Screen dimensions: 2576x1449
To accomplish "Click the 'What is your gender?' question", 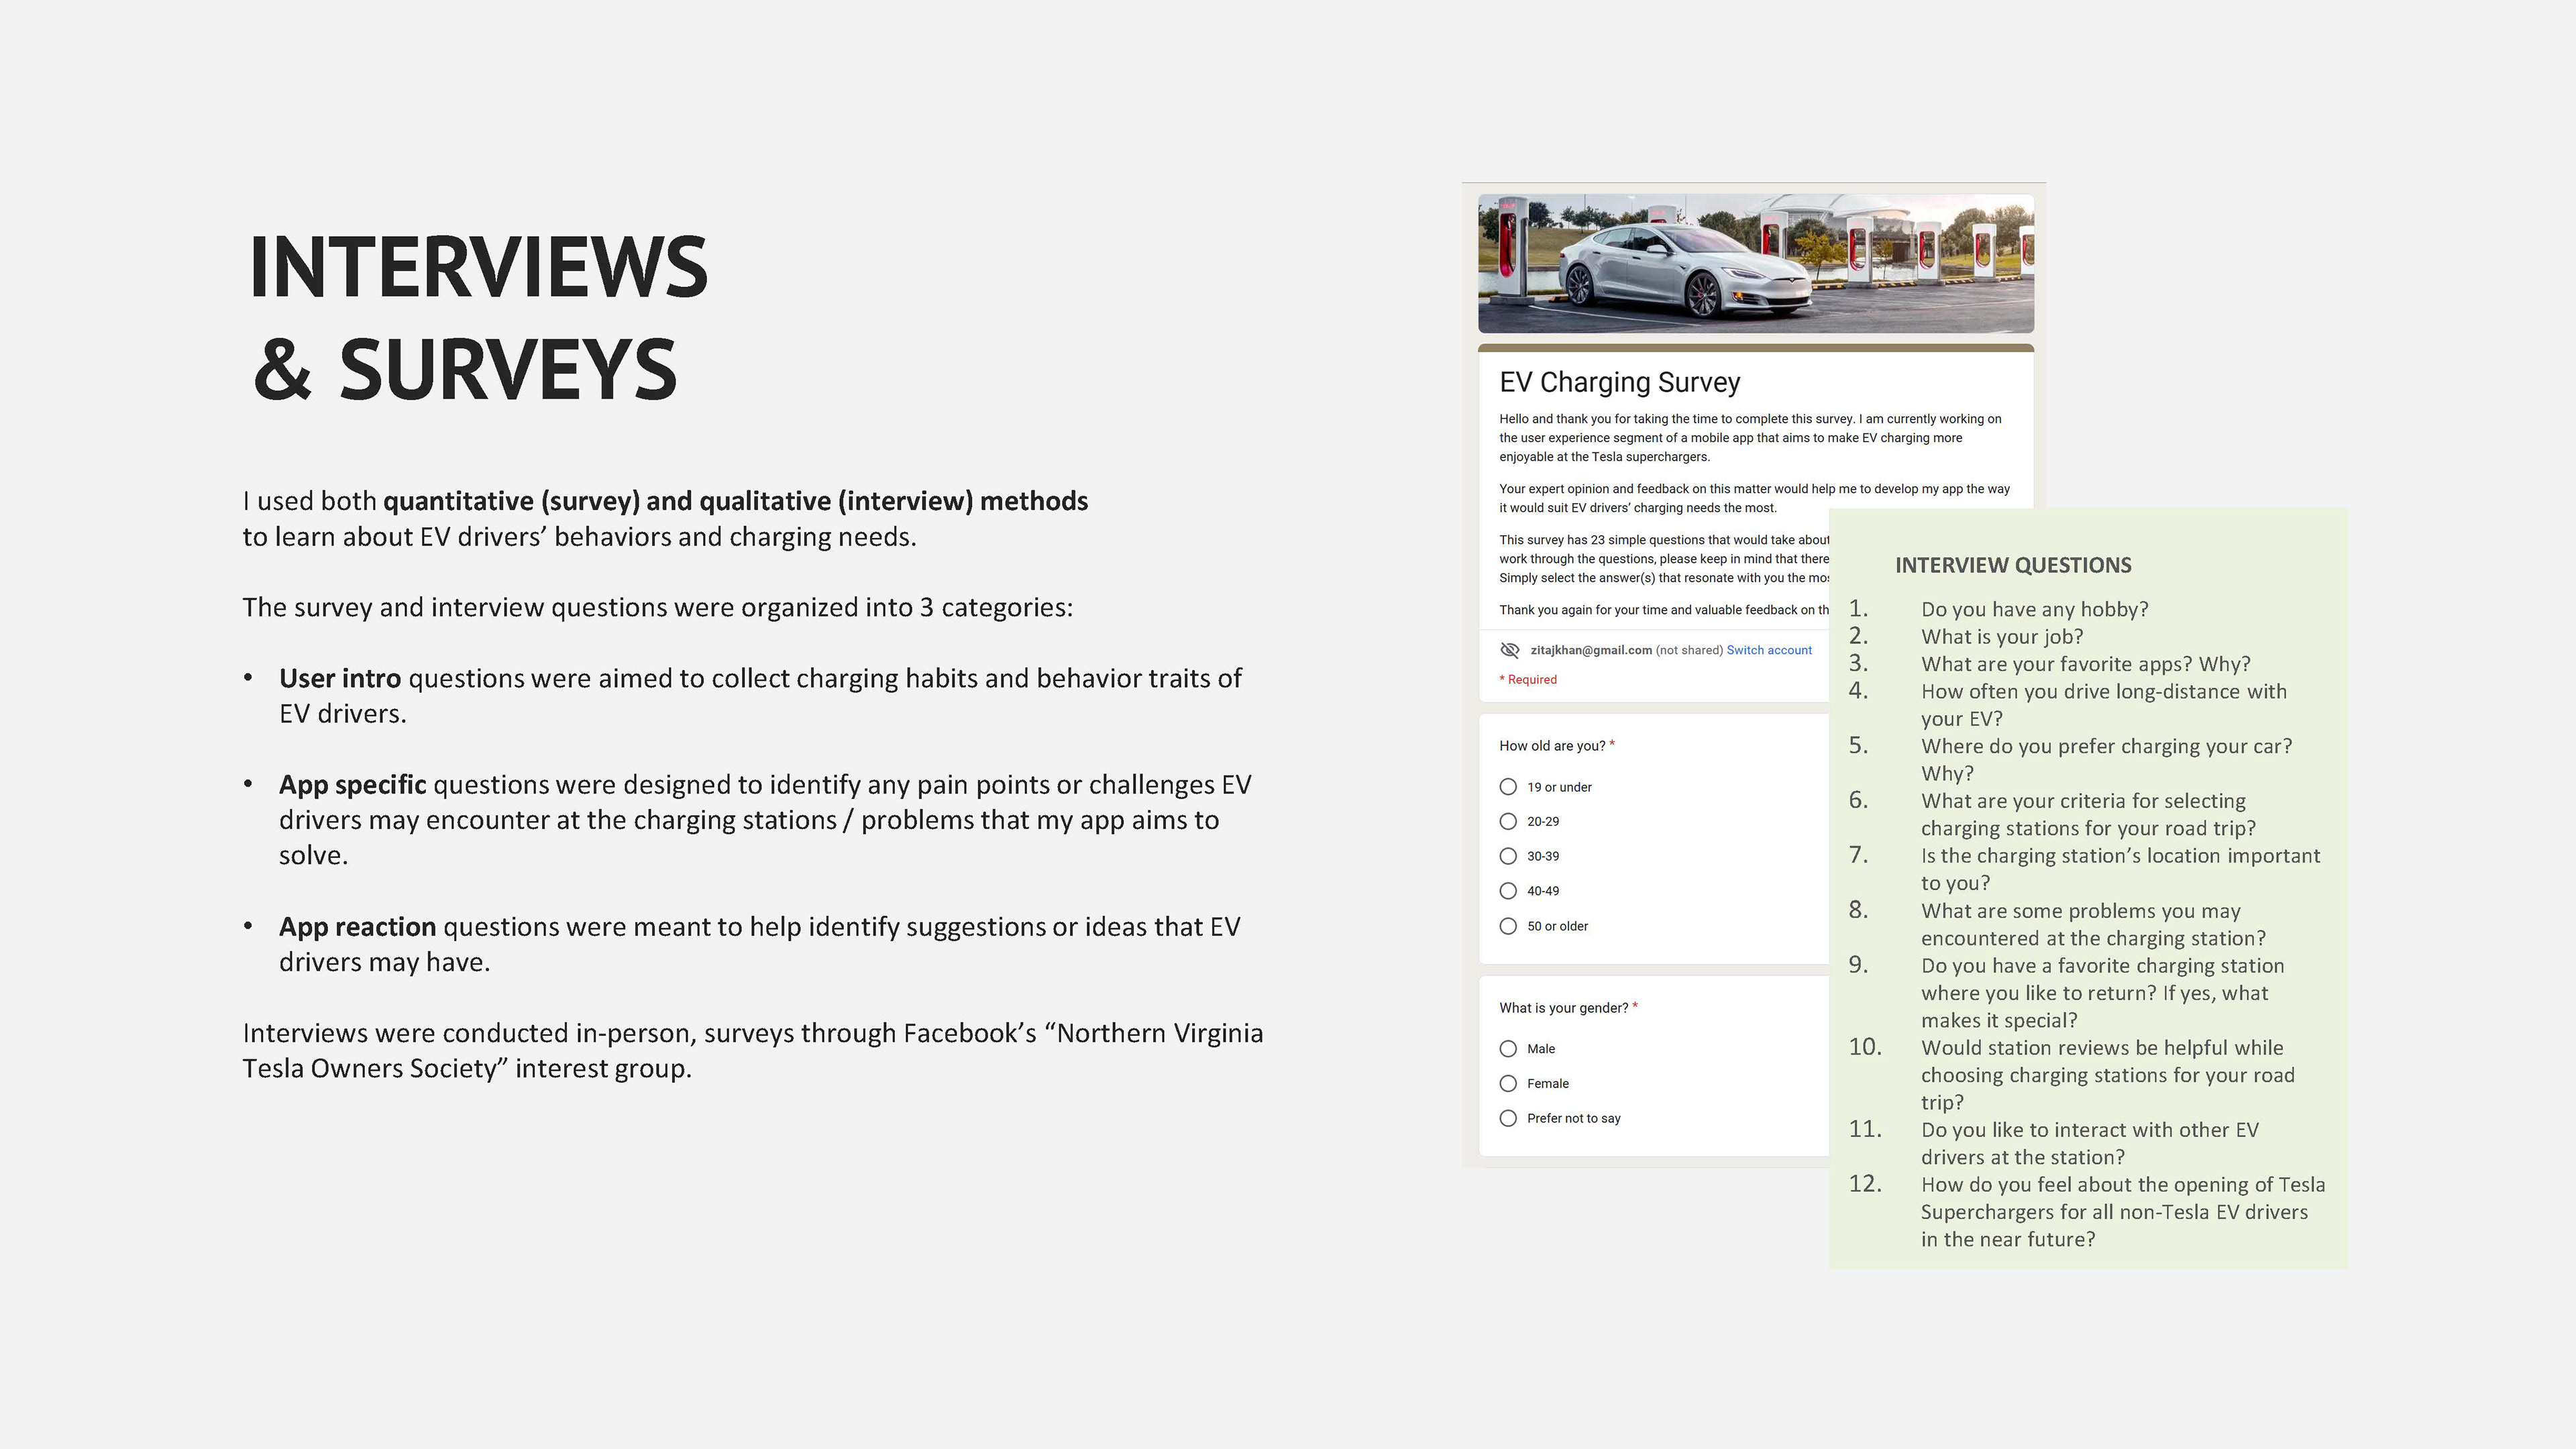I will [1563, 1008].
